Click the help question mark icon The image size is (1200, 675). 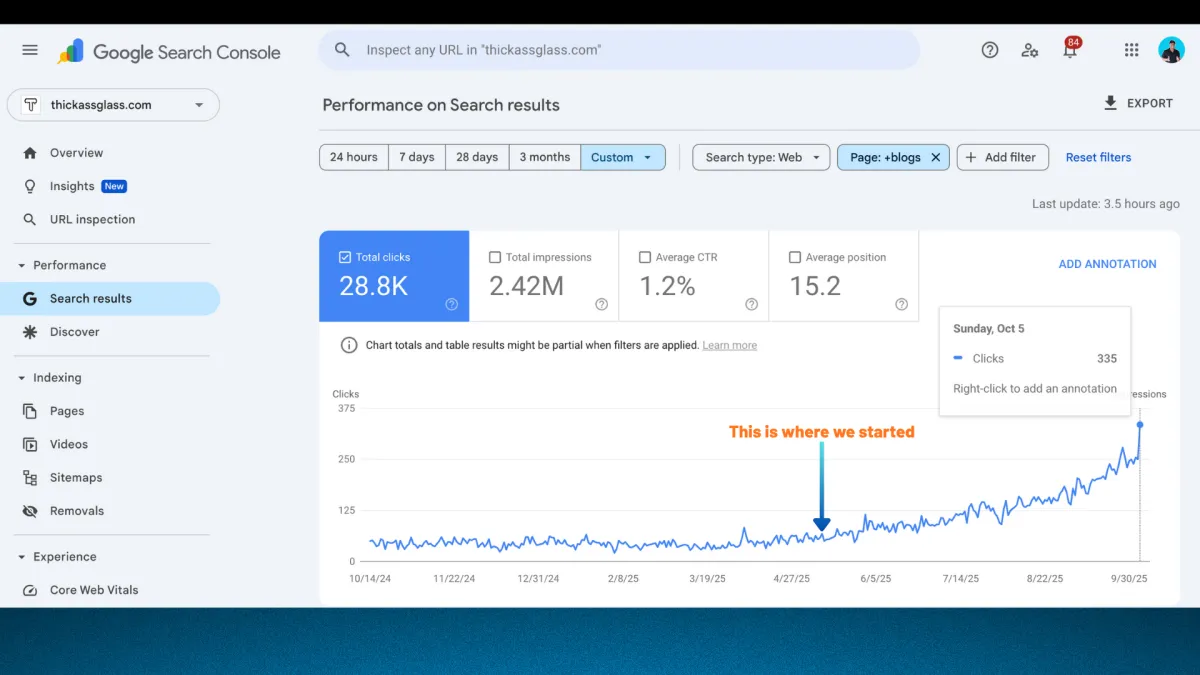[990, 50]
